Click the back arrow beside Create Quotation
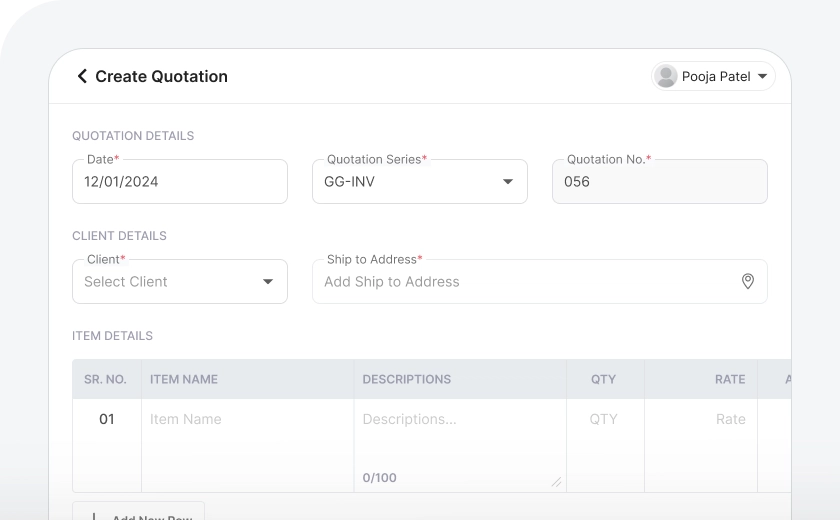Viewport: 840px width, 520px height. click(x=82, y=76)
